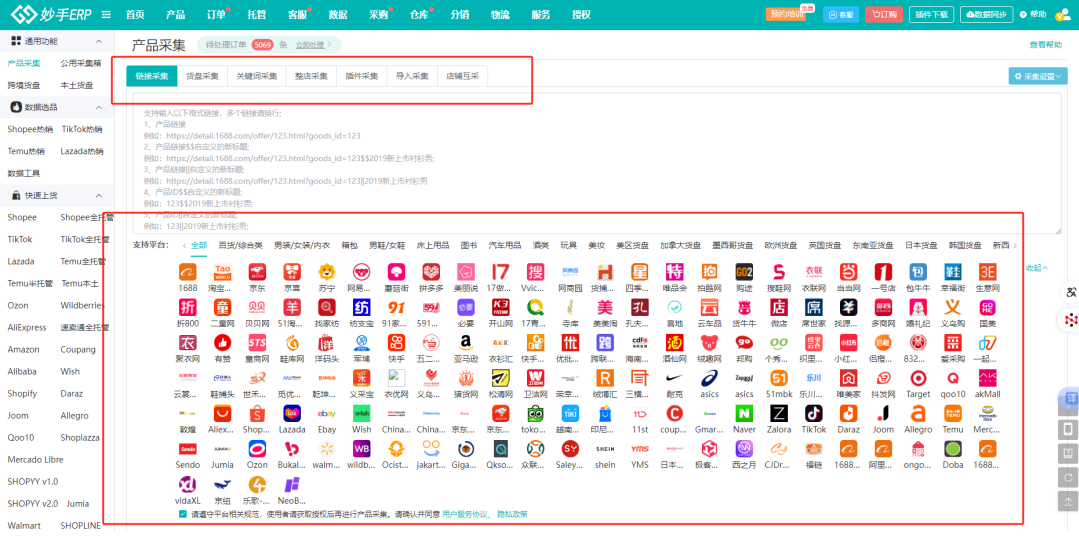The width and height of the screenshot is (1079, 536).
Task: Open the 订单 top menu
Action: (x=216, y=14)
